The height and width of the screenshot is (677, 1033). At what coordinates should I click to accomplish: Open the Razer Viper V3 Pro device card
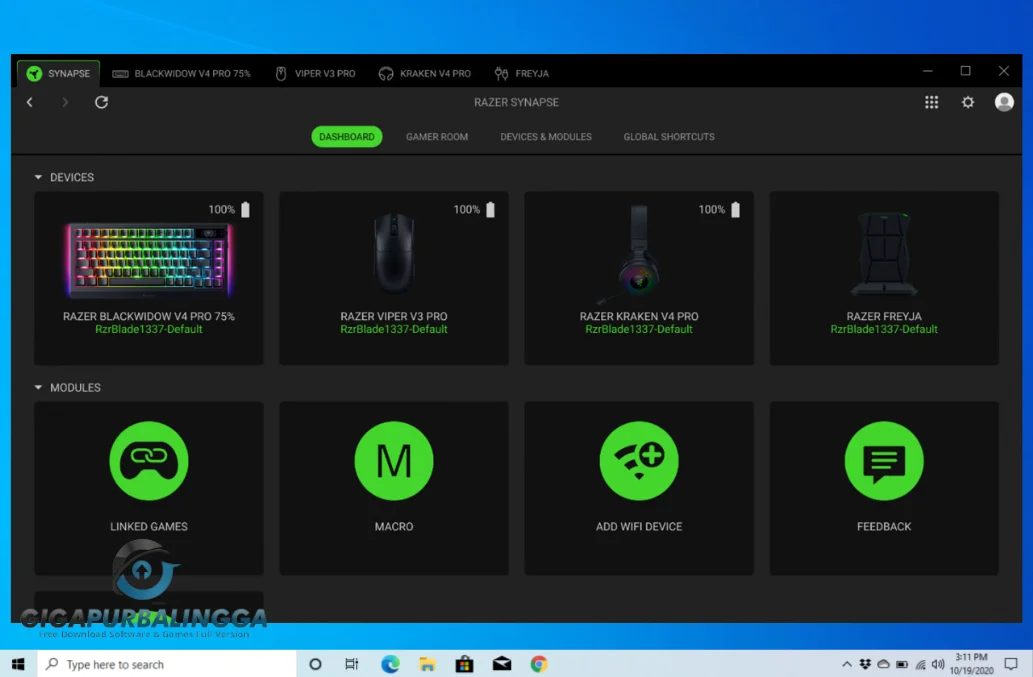point(393,277)
